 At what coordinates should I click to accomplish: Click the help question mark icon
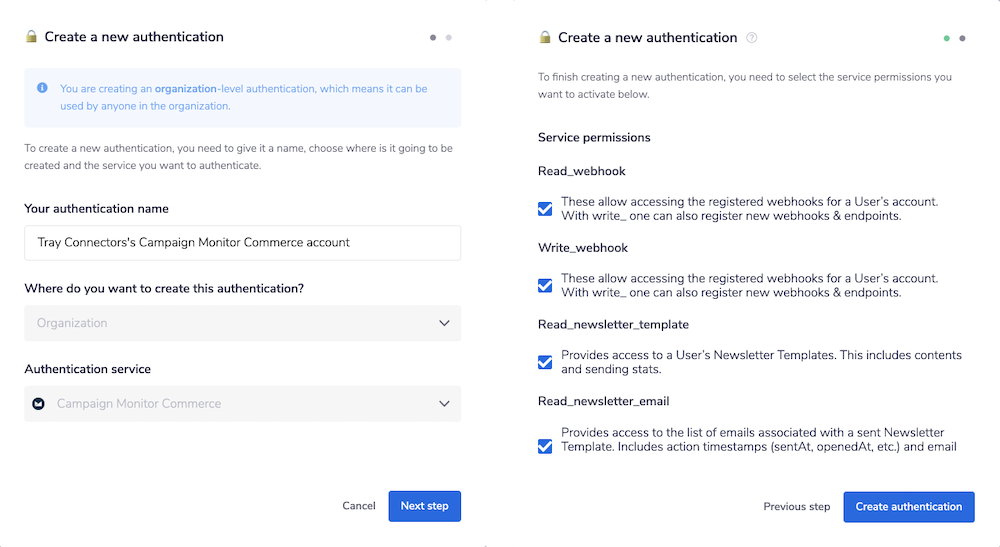pyautogui.click(x=752, y=38)
